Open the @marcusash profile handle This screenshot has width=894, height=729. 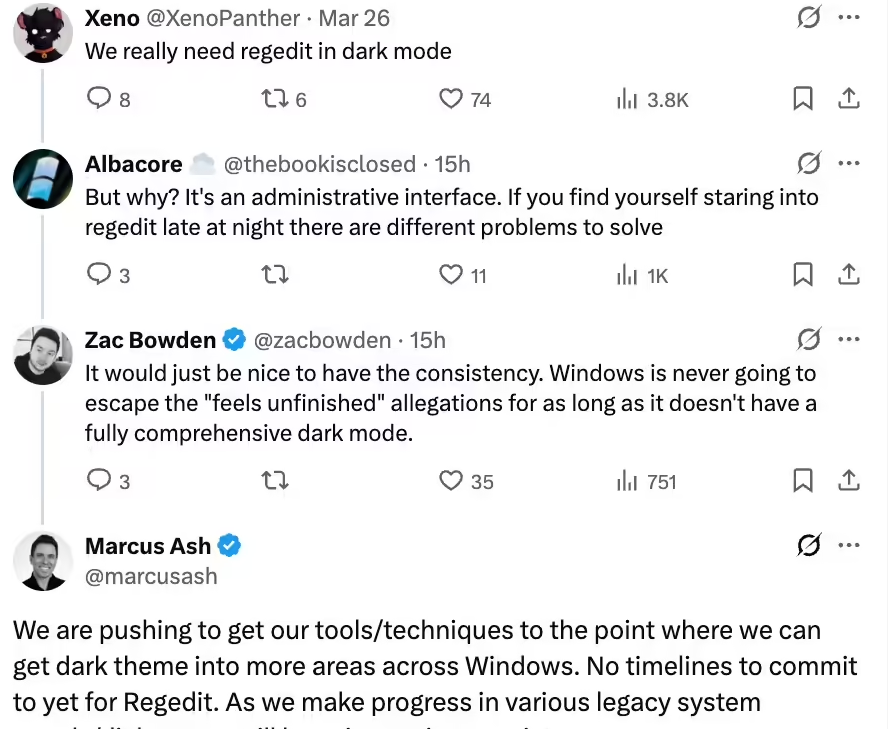click(x=151, y=576)
